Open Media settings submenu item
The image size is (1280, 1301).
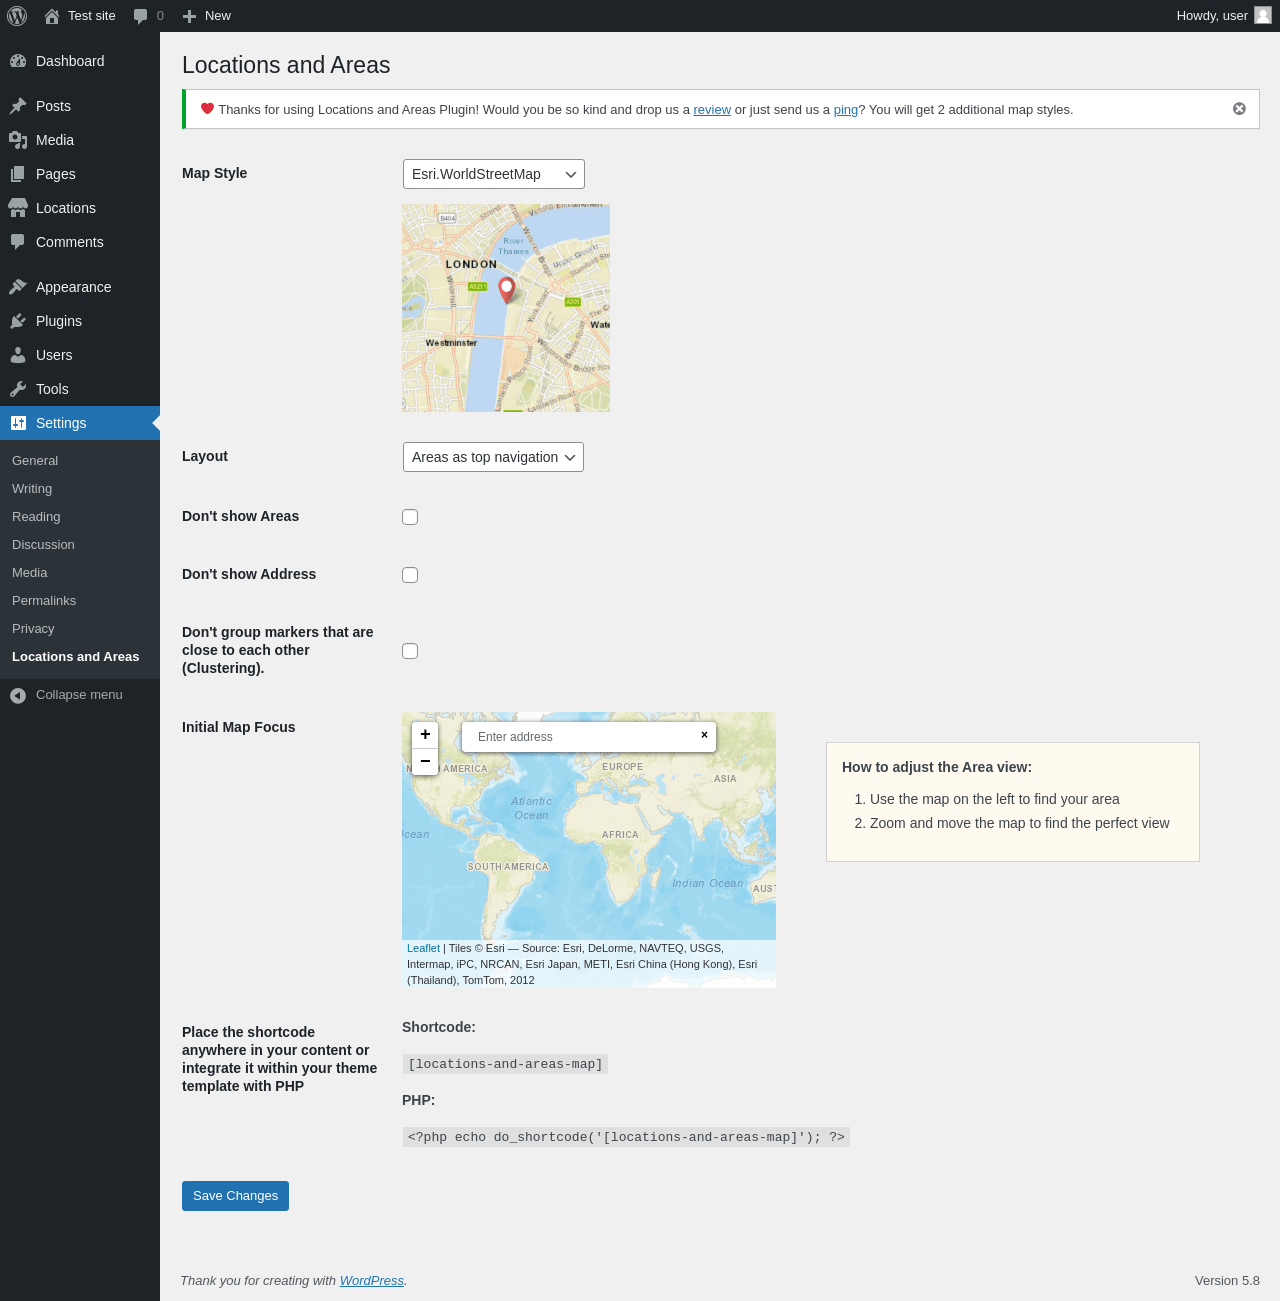pos(30,573)
